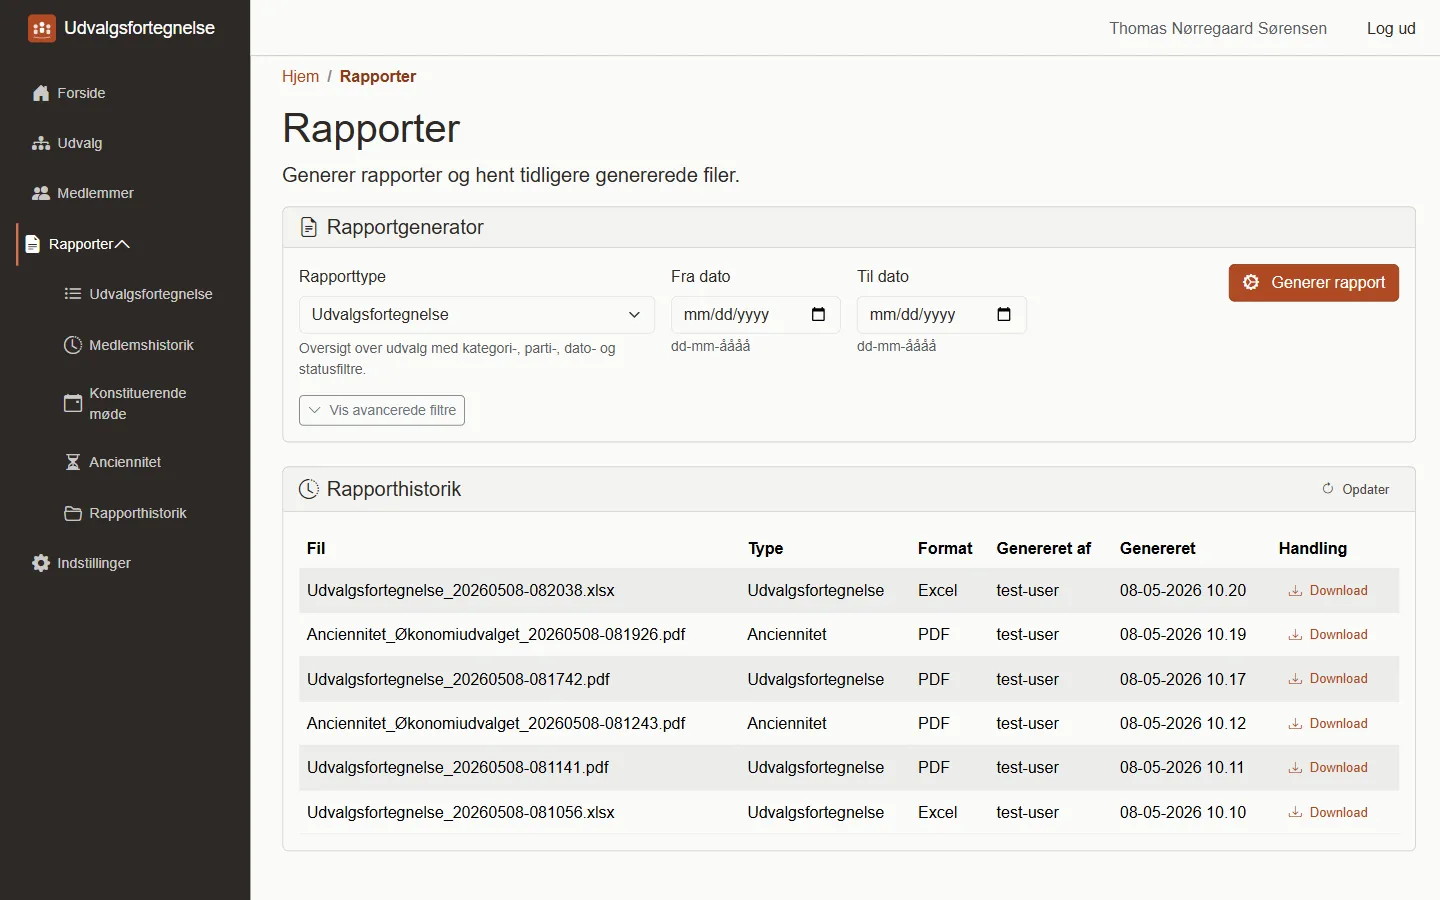Download the 08-05-2026 10.20 Excel report
Screen dimensions: 1440x900
coord(1328,591)
